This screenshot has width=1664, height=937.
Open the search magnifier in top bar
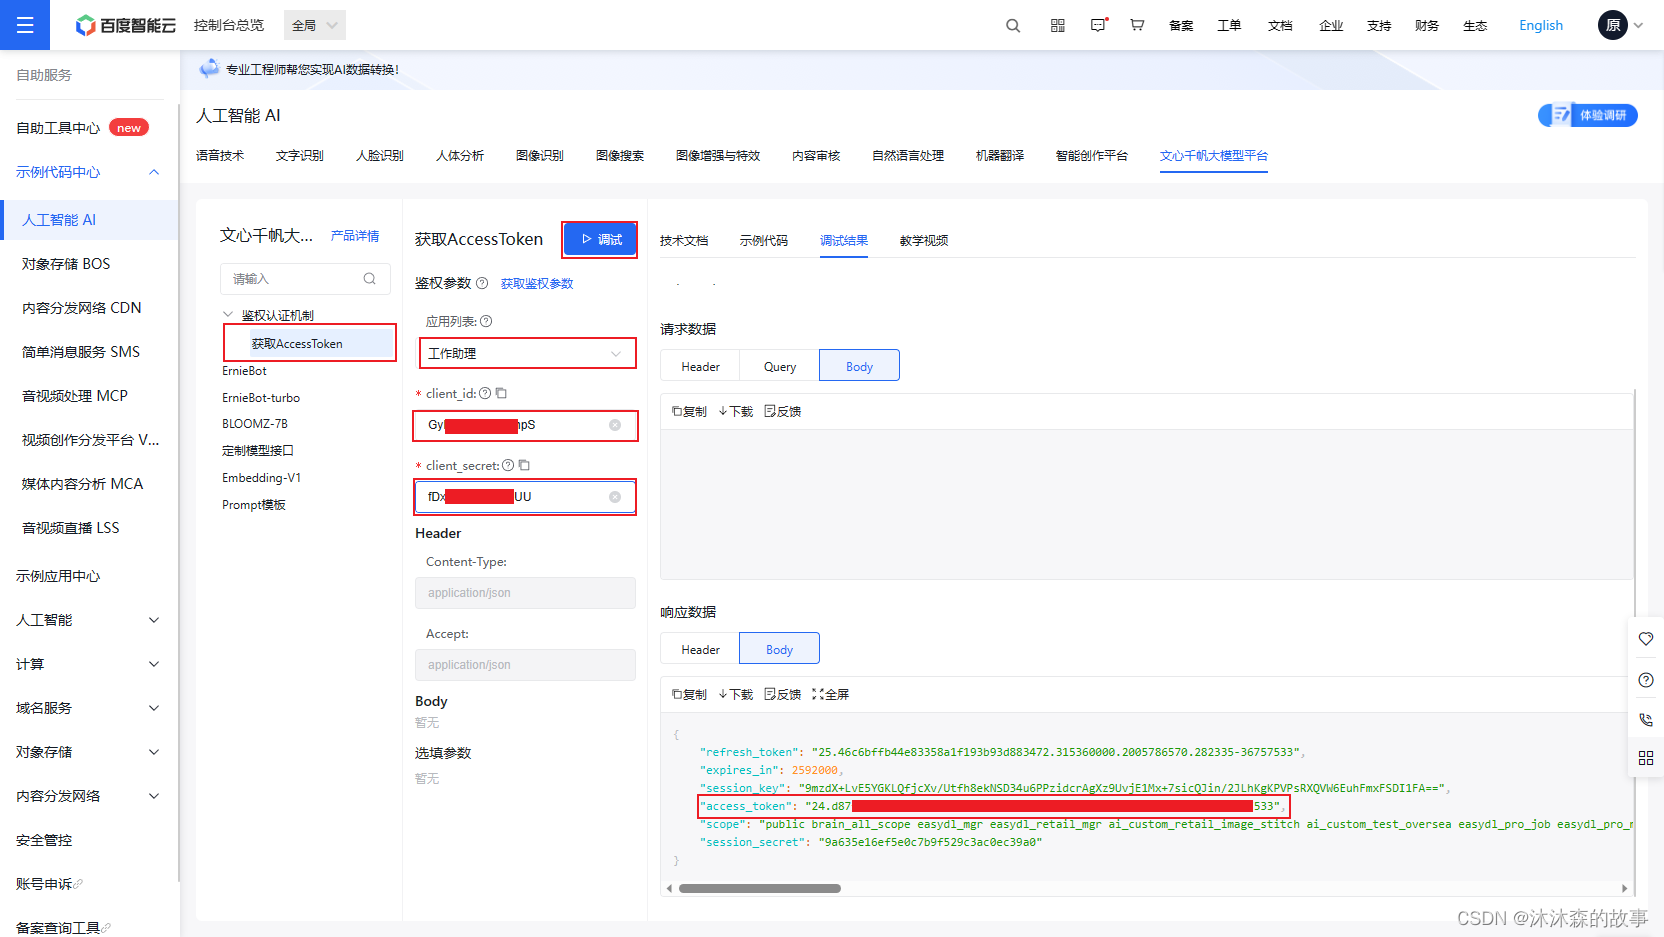1013,25
